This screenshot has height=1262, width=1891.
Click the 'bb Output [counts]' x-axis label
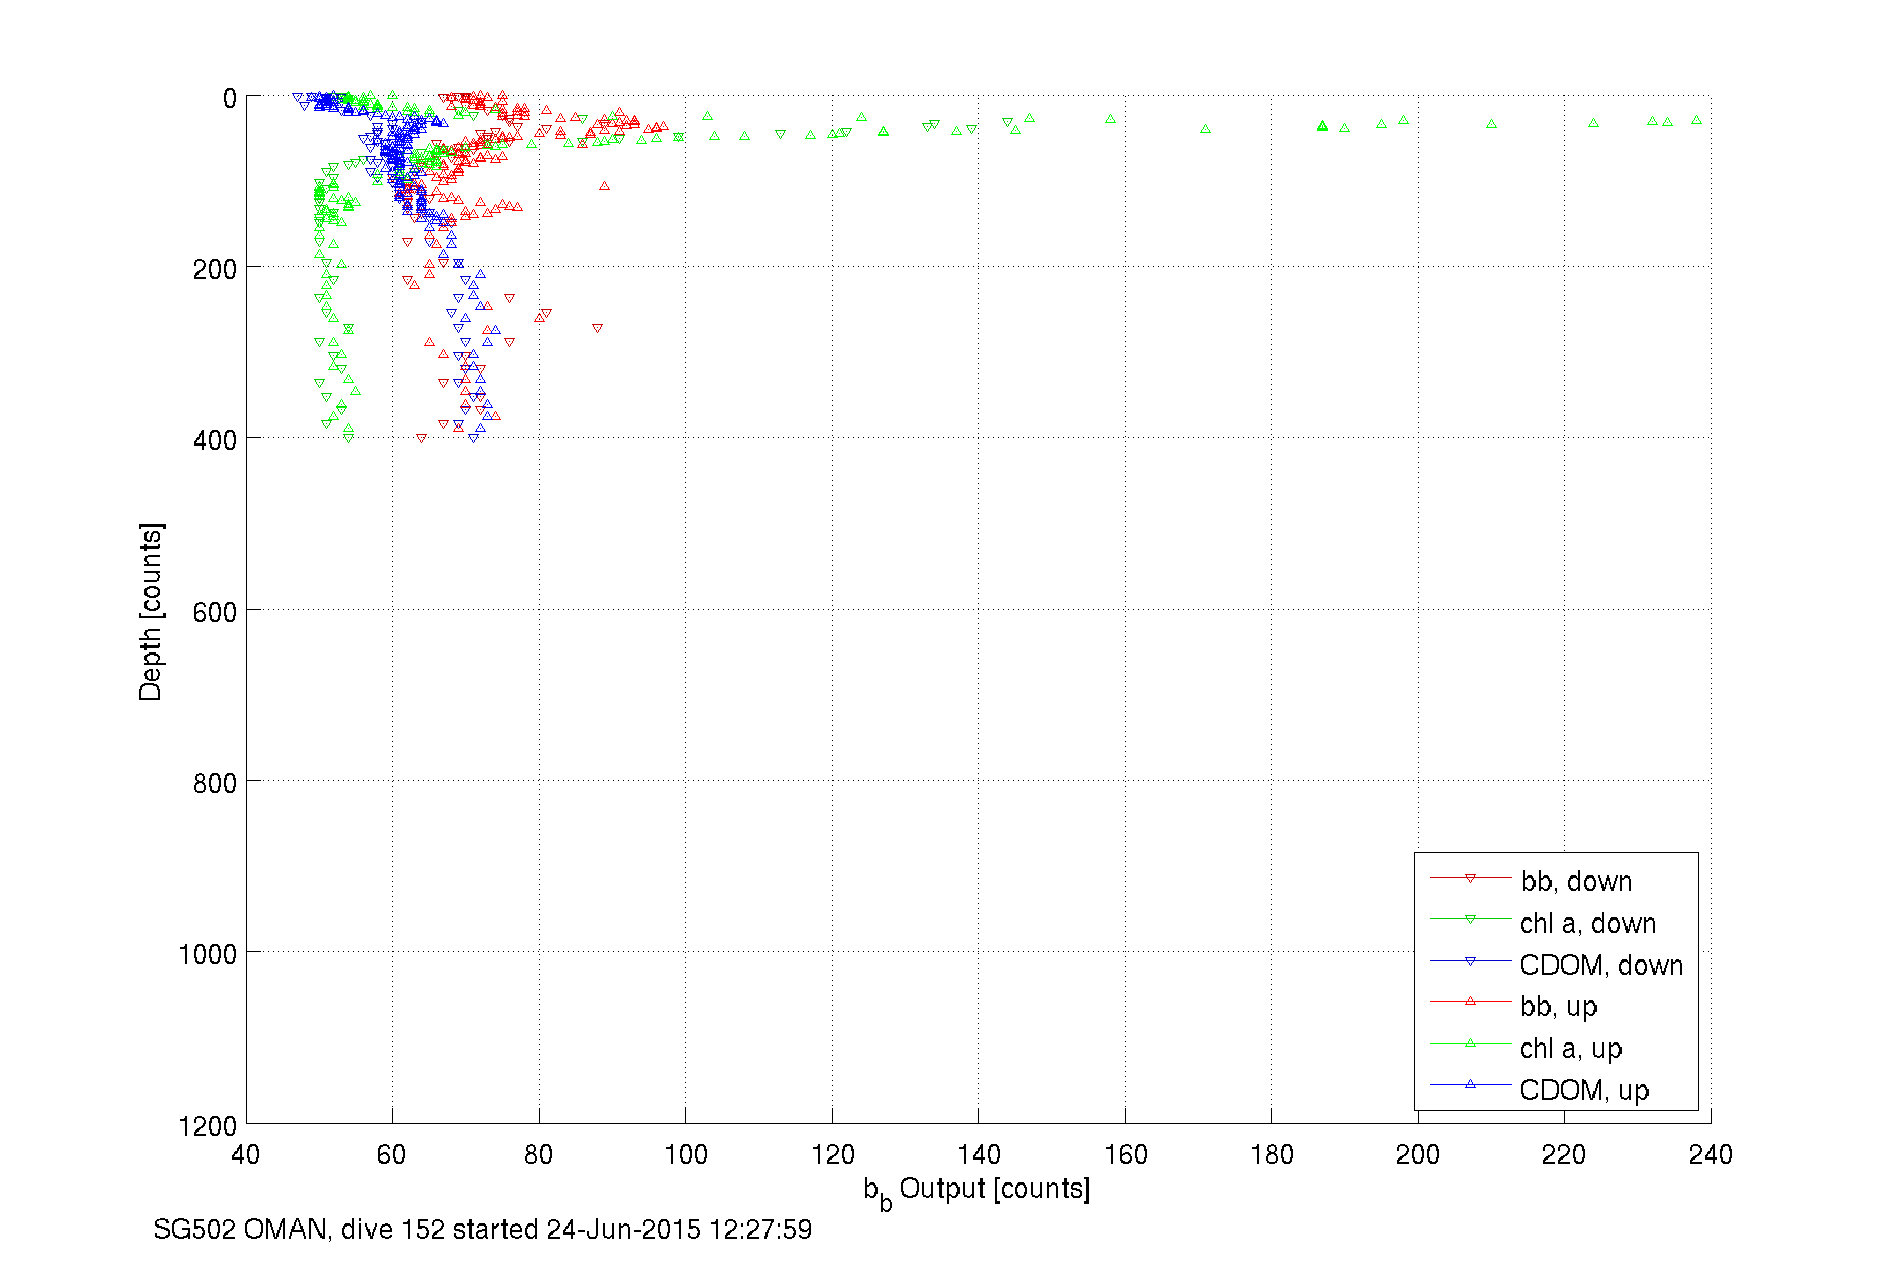(977, 1190)
